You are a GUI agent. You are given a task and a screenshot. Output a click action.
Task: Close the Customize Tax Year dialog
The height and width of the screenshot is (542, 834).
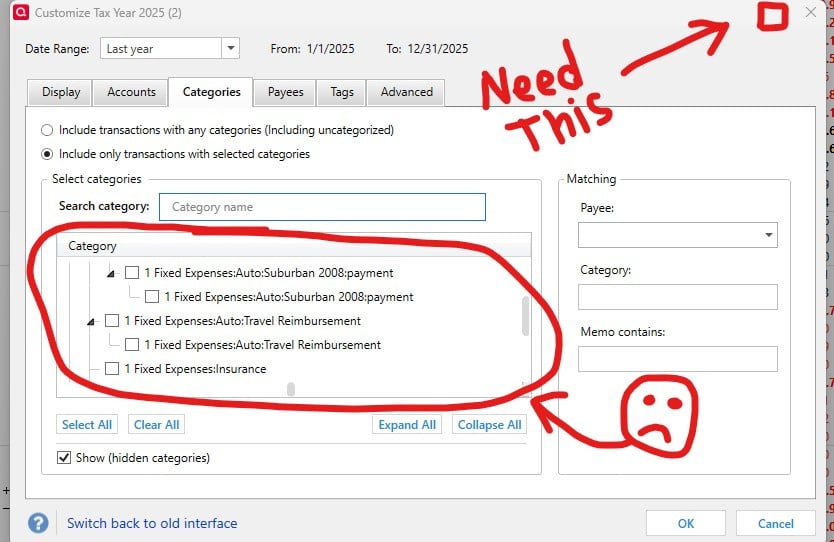pos(811,12)
